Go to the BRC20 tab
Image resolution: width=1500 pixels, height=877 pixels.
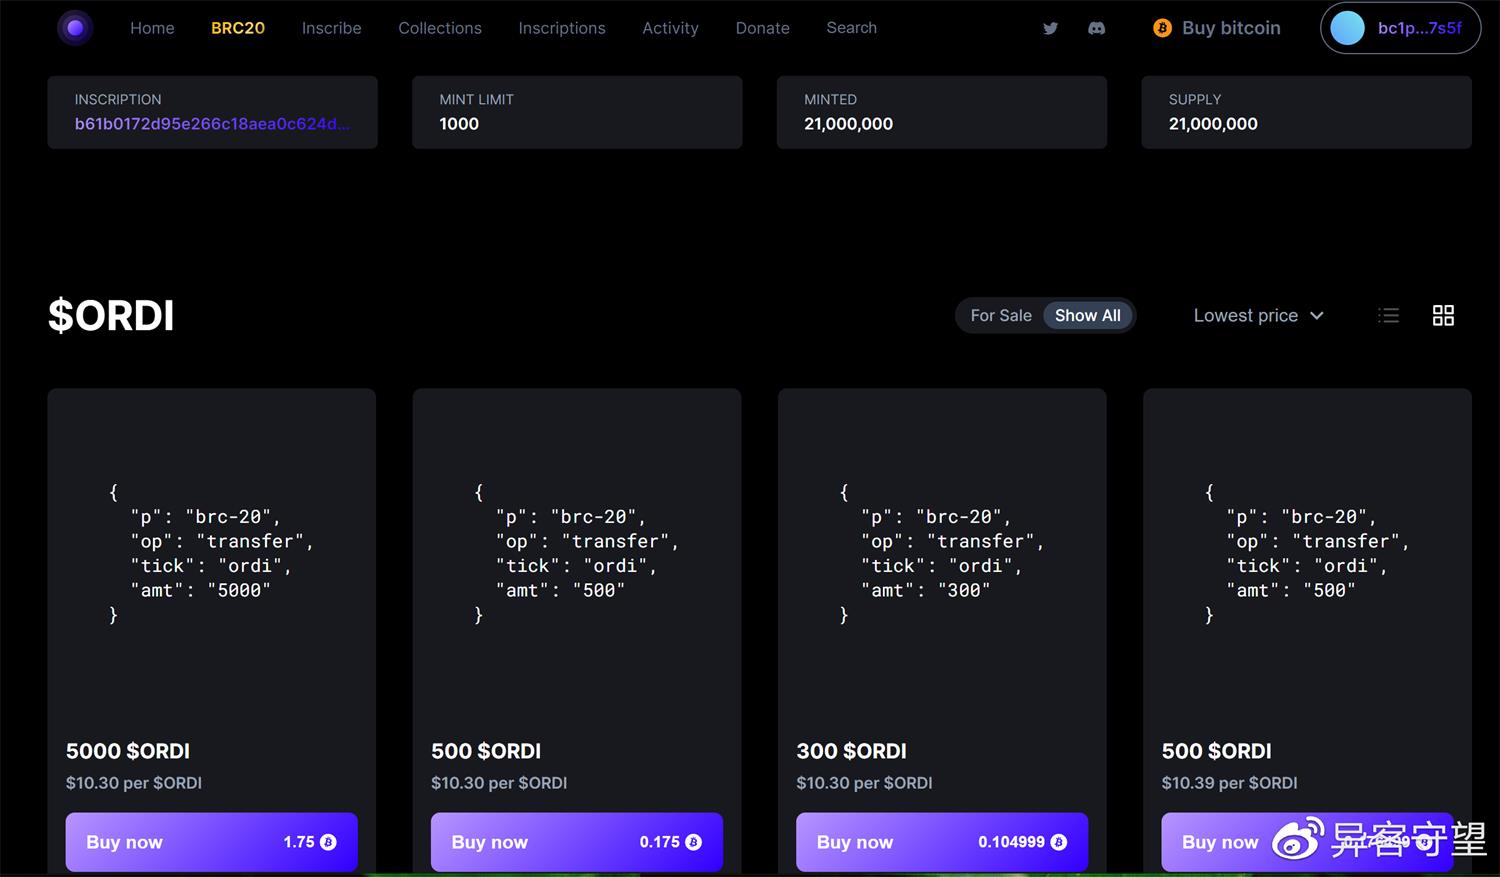[238, 28]
